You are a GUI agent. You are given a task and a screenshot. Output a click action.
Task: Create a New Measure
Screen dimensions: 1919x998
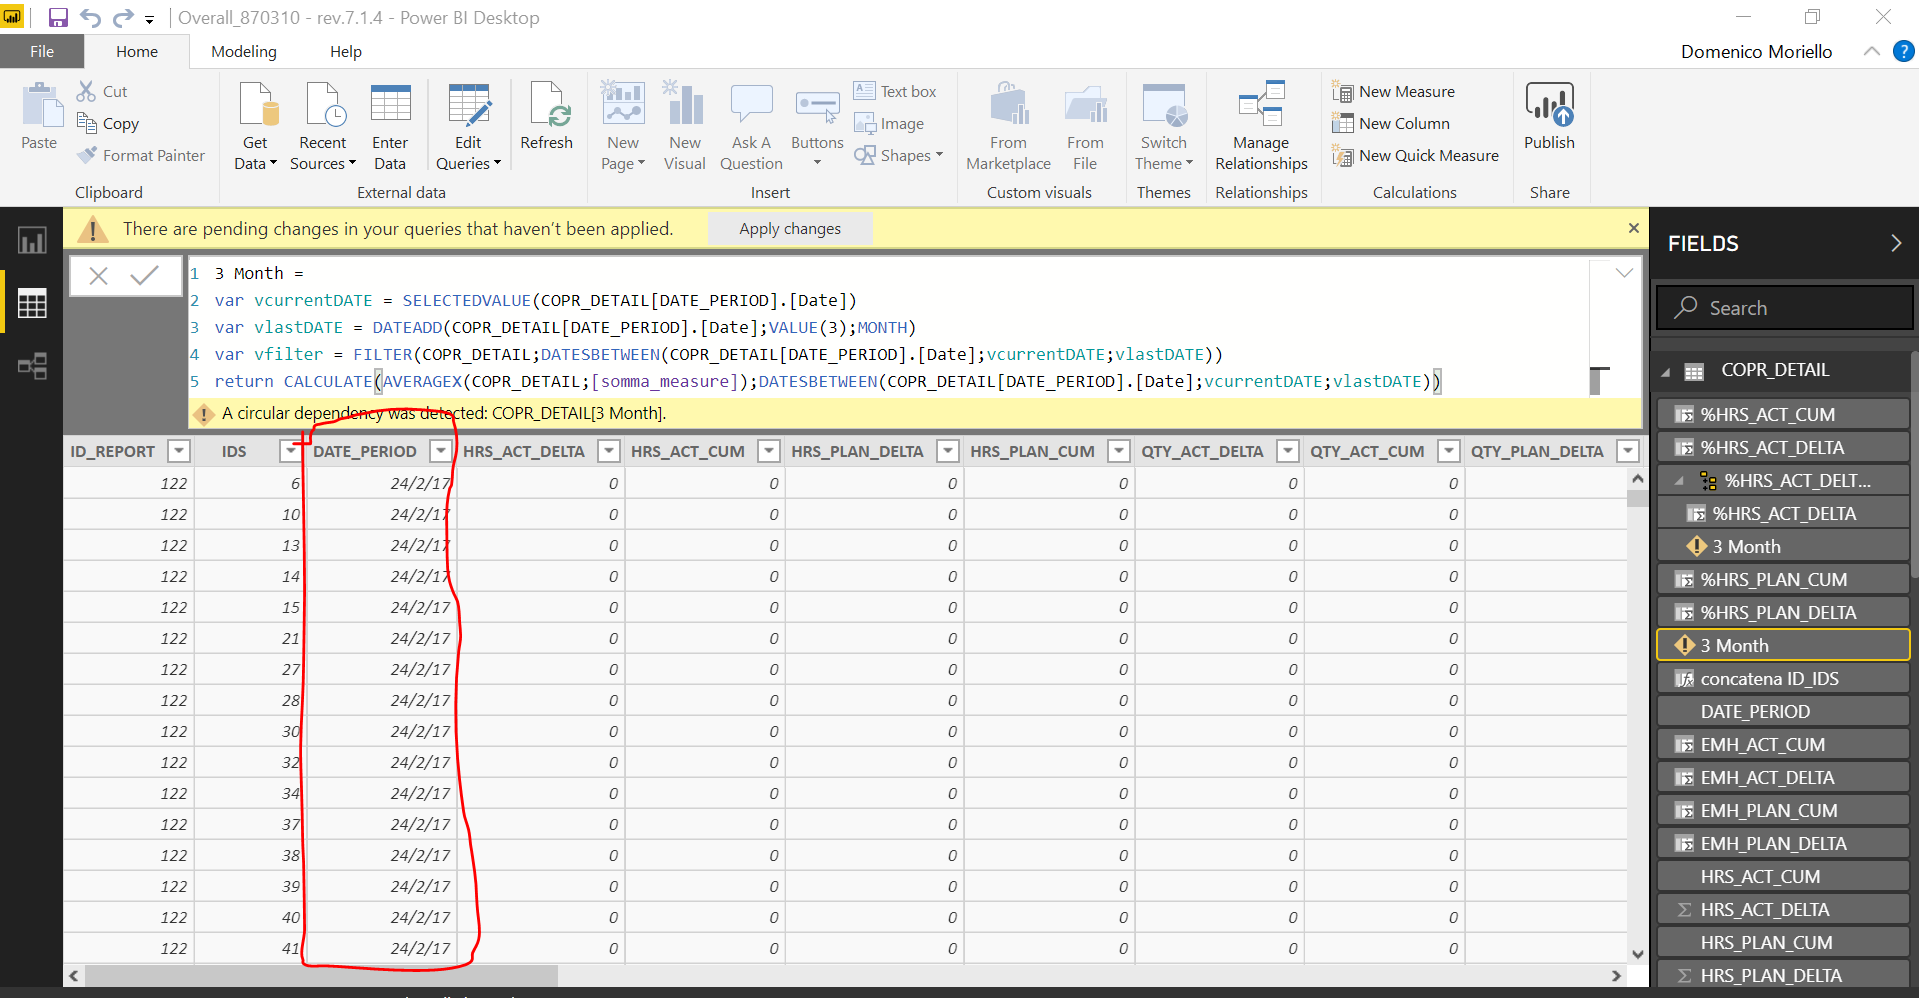point(1393,91)
